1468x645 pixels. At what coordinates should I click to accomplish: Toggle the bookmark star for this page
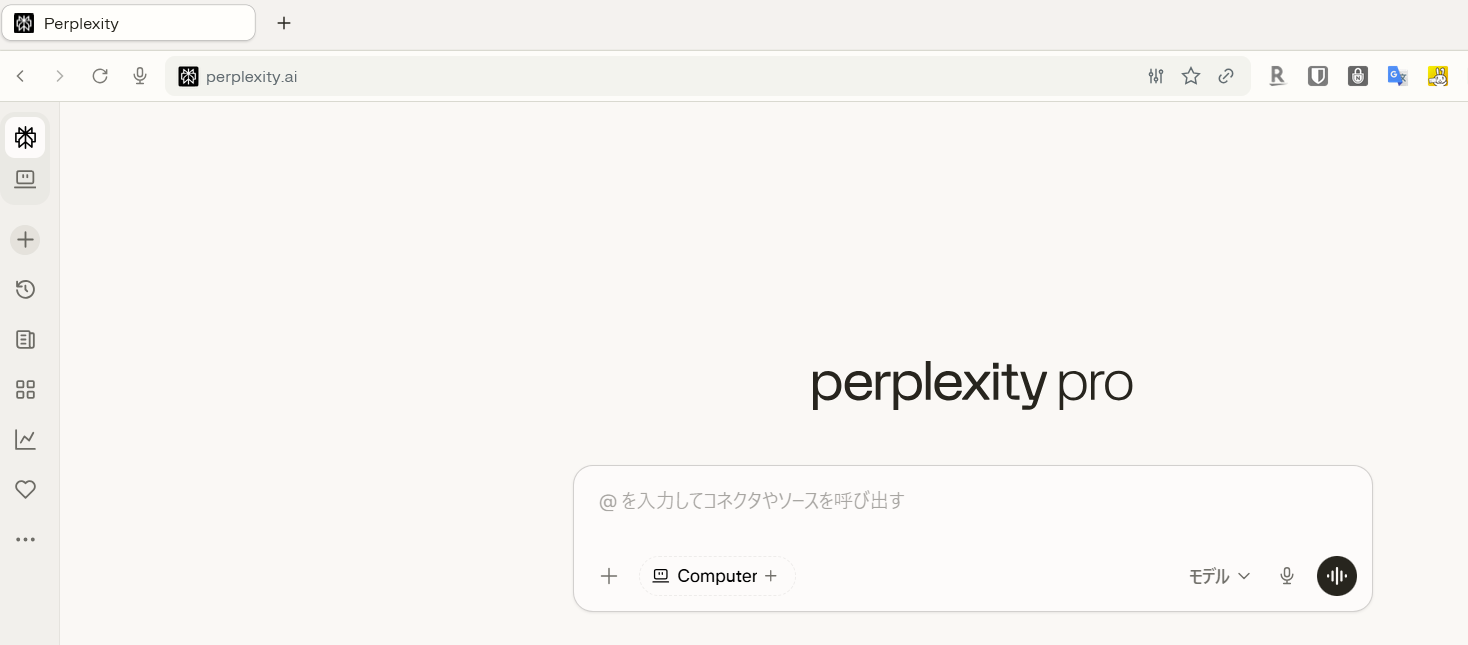point(1191,76)
